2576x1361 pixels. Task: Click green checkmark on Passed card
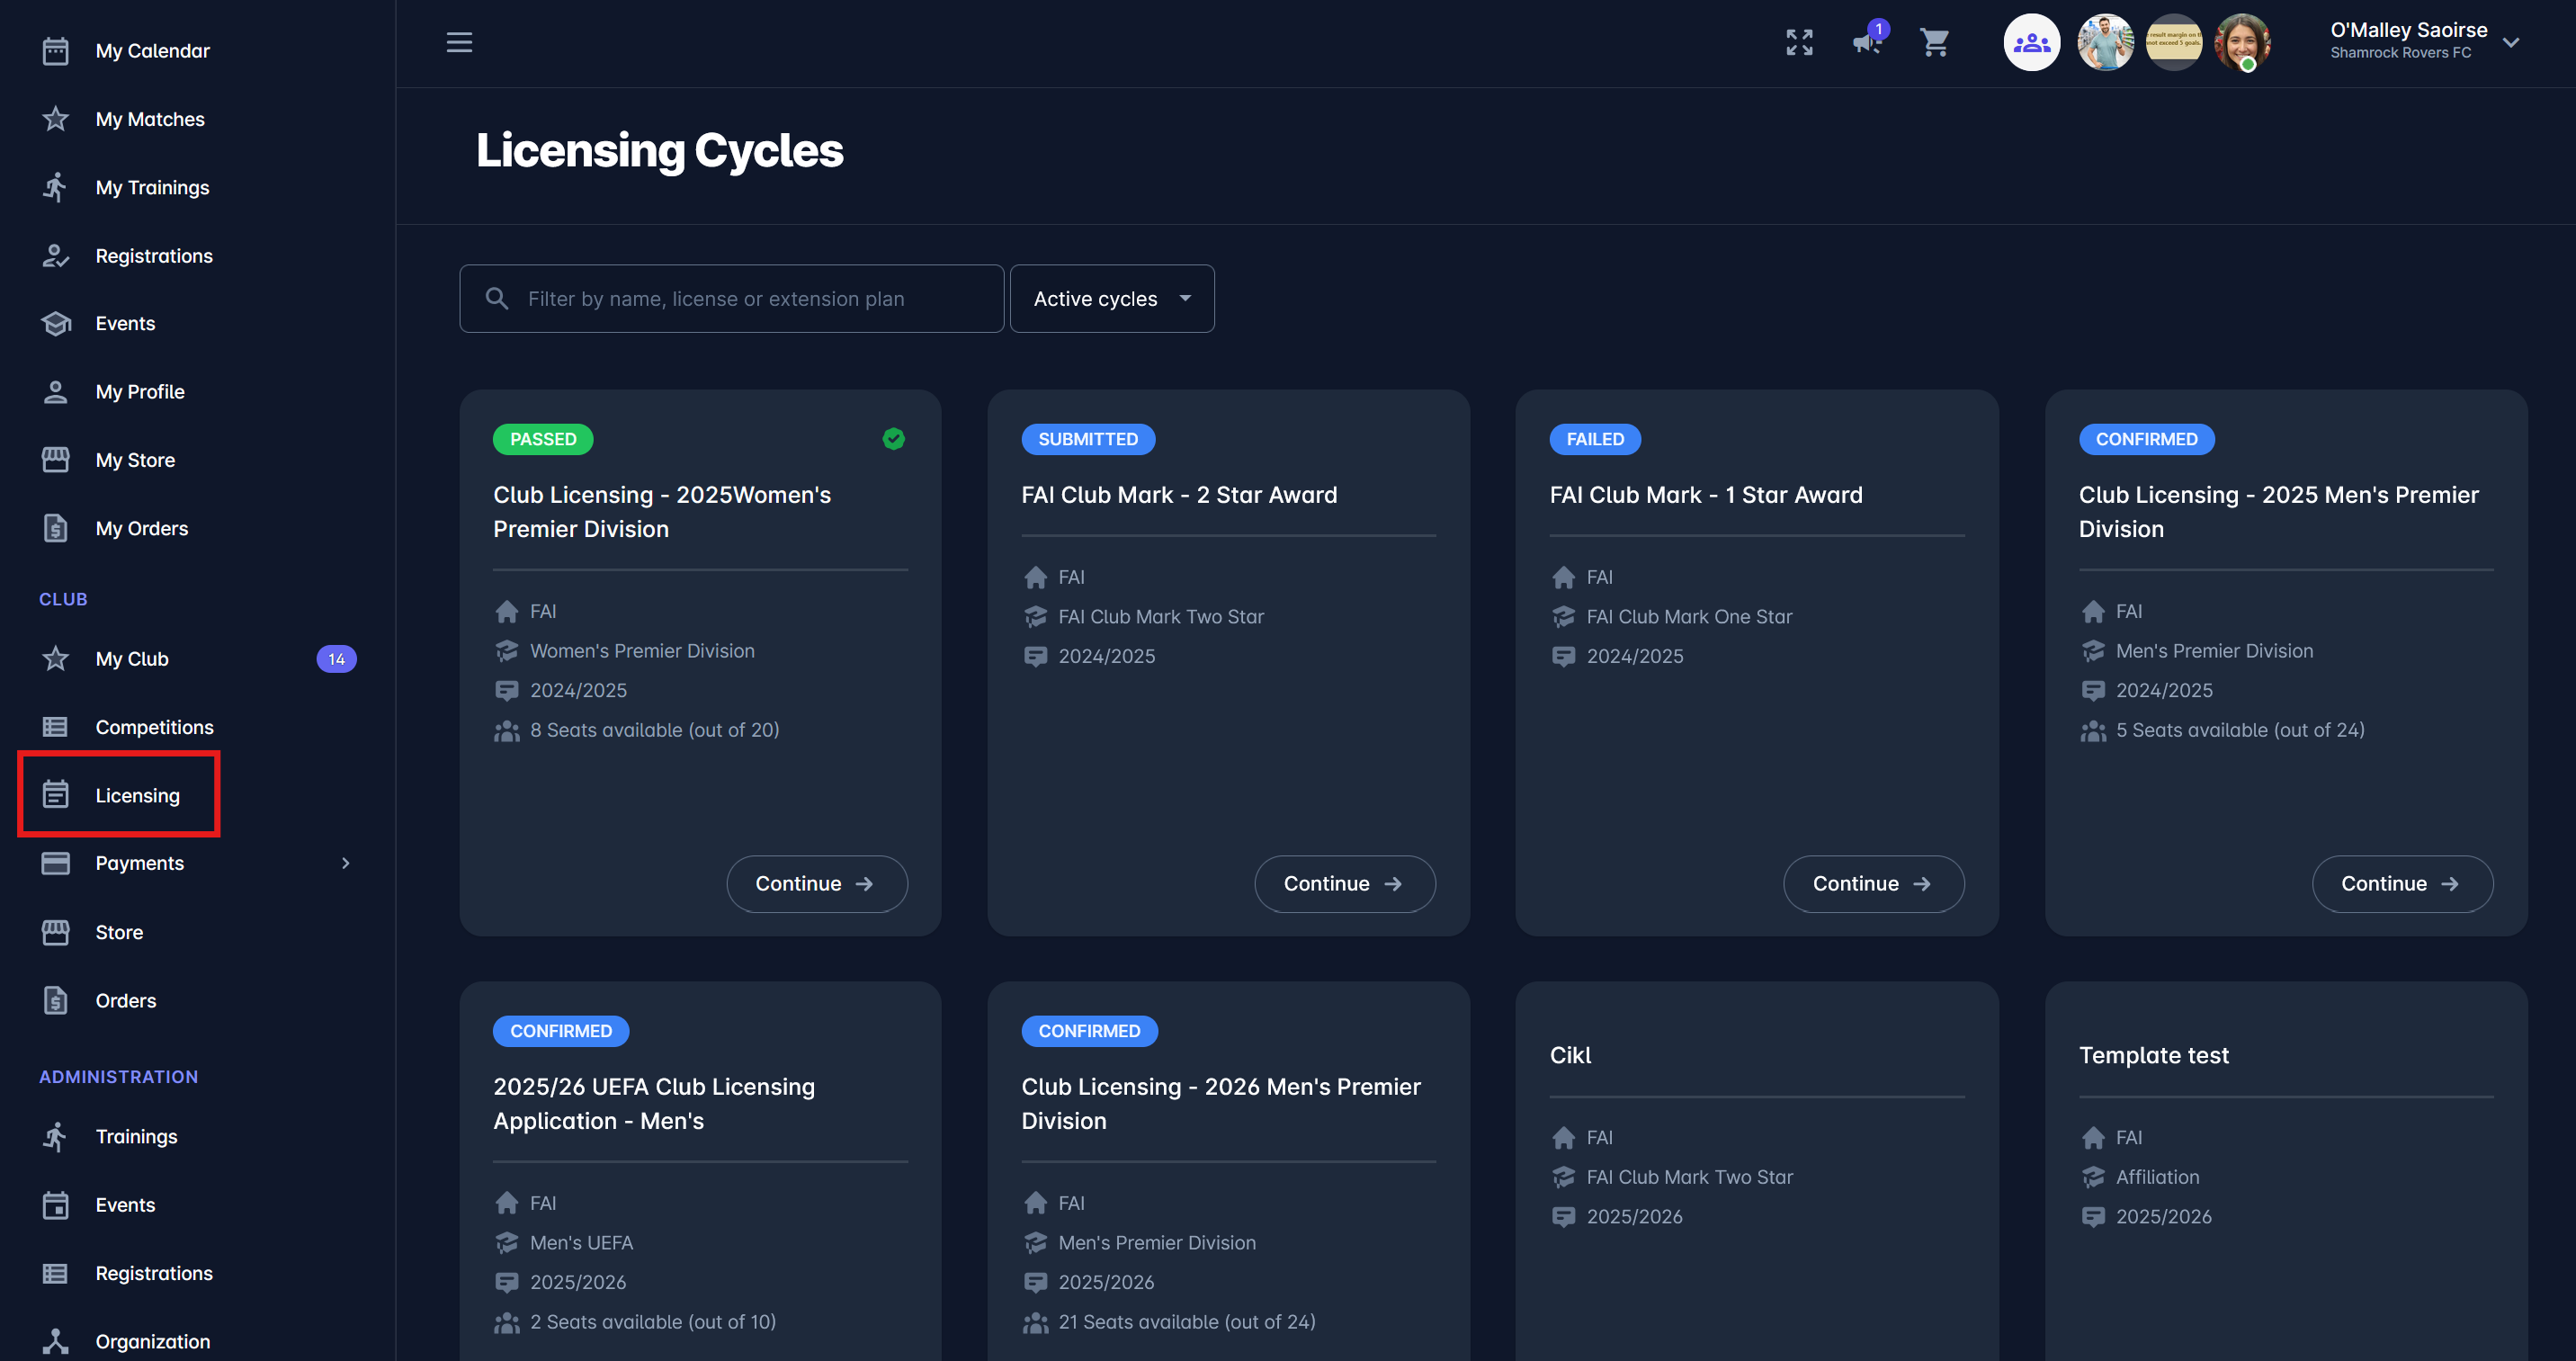893,439
